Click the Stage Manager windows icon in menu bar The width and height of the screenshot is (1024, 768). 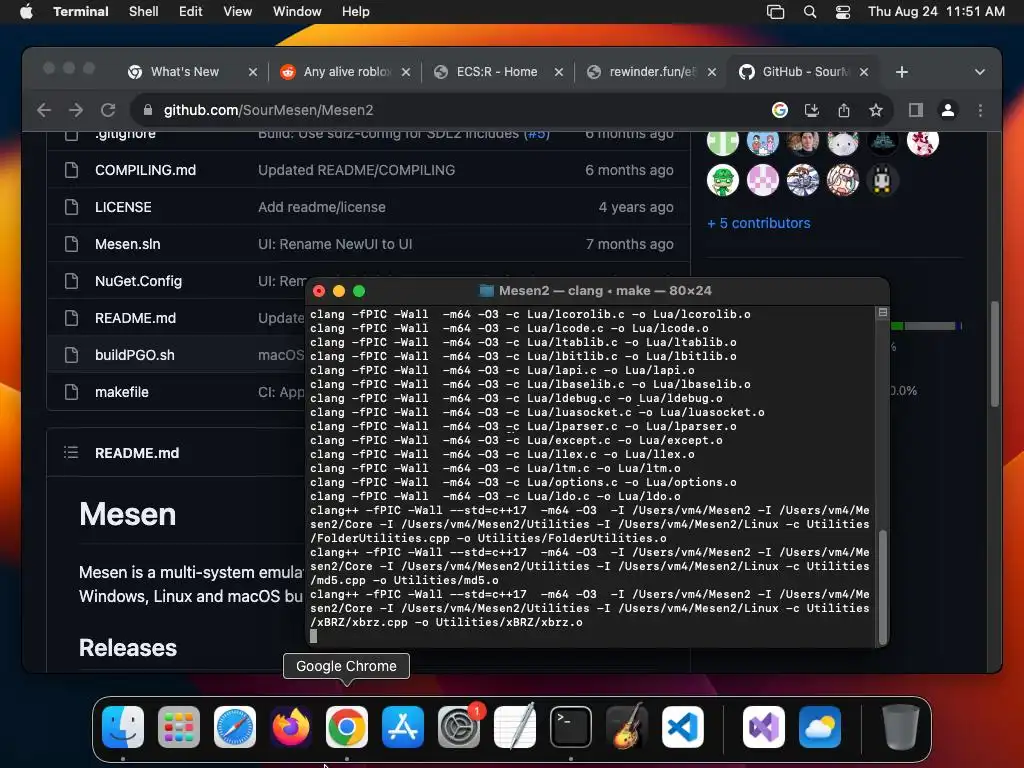(x=775, y=12)
